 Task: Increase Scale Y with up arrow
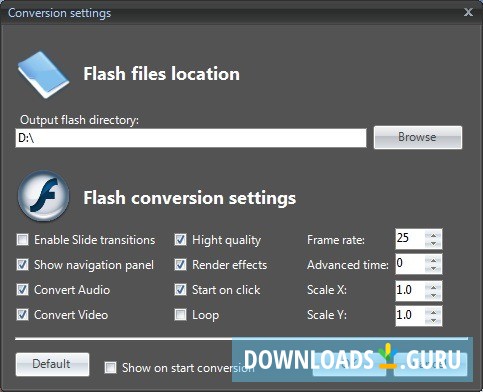coord(433,312)
